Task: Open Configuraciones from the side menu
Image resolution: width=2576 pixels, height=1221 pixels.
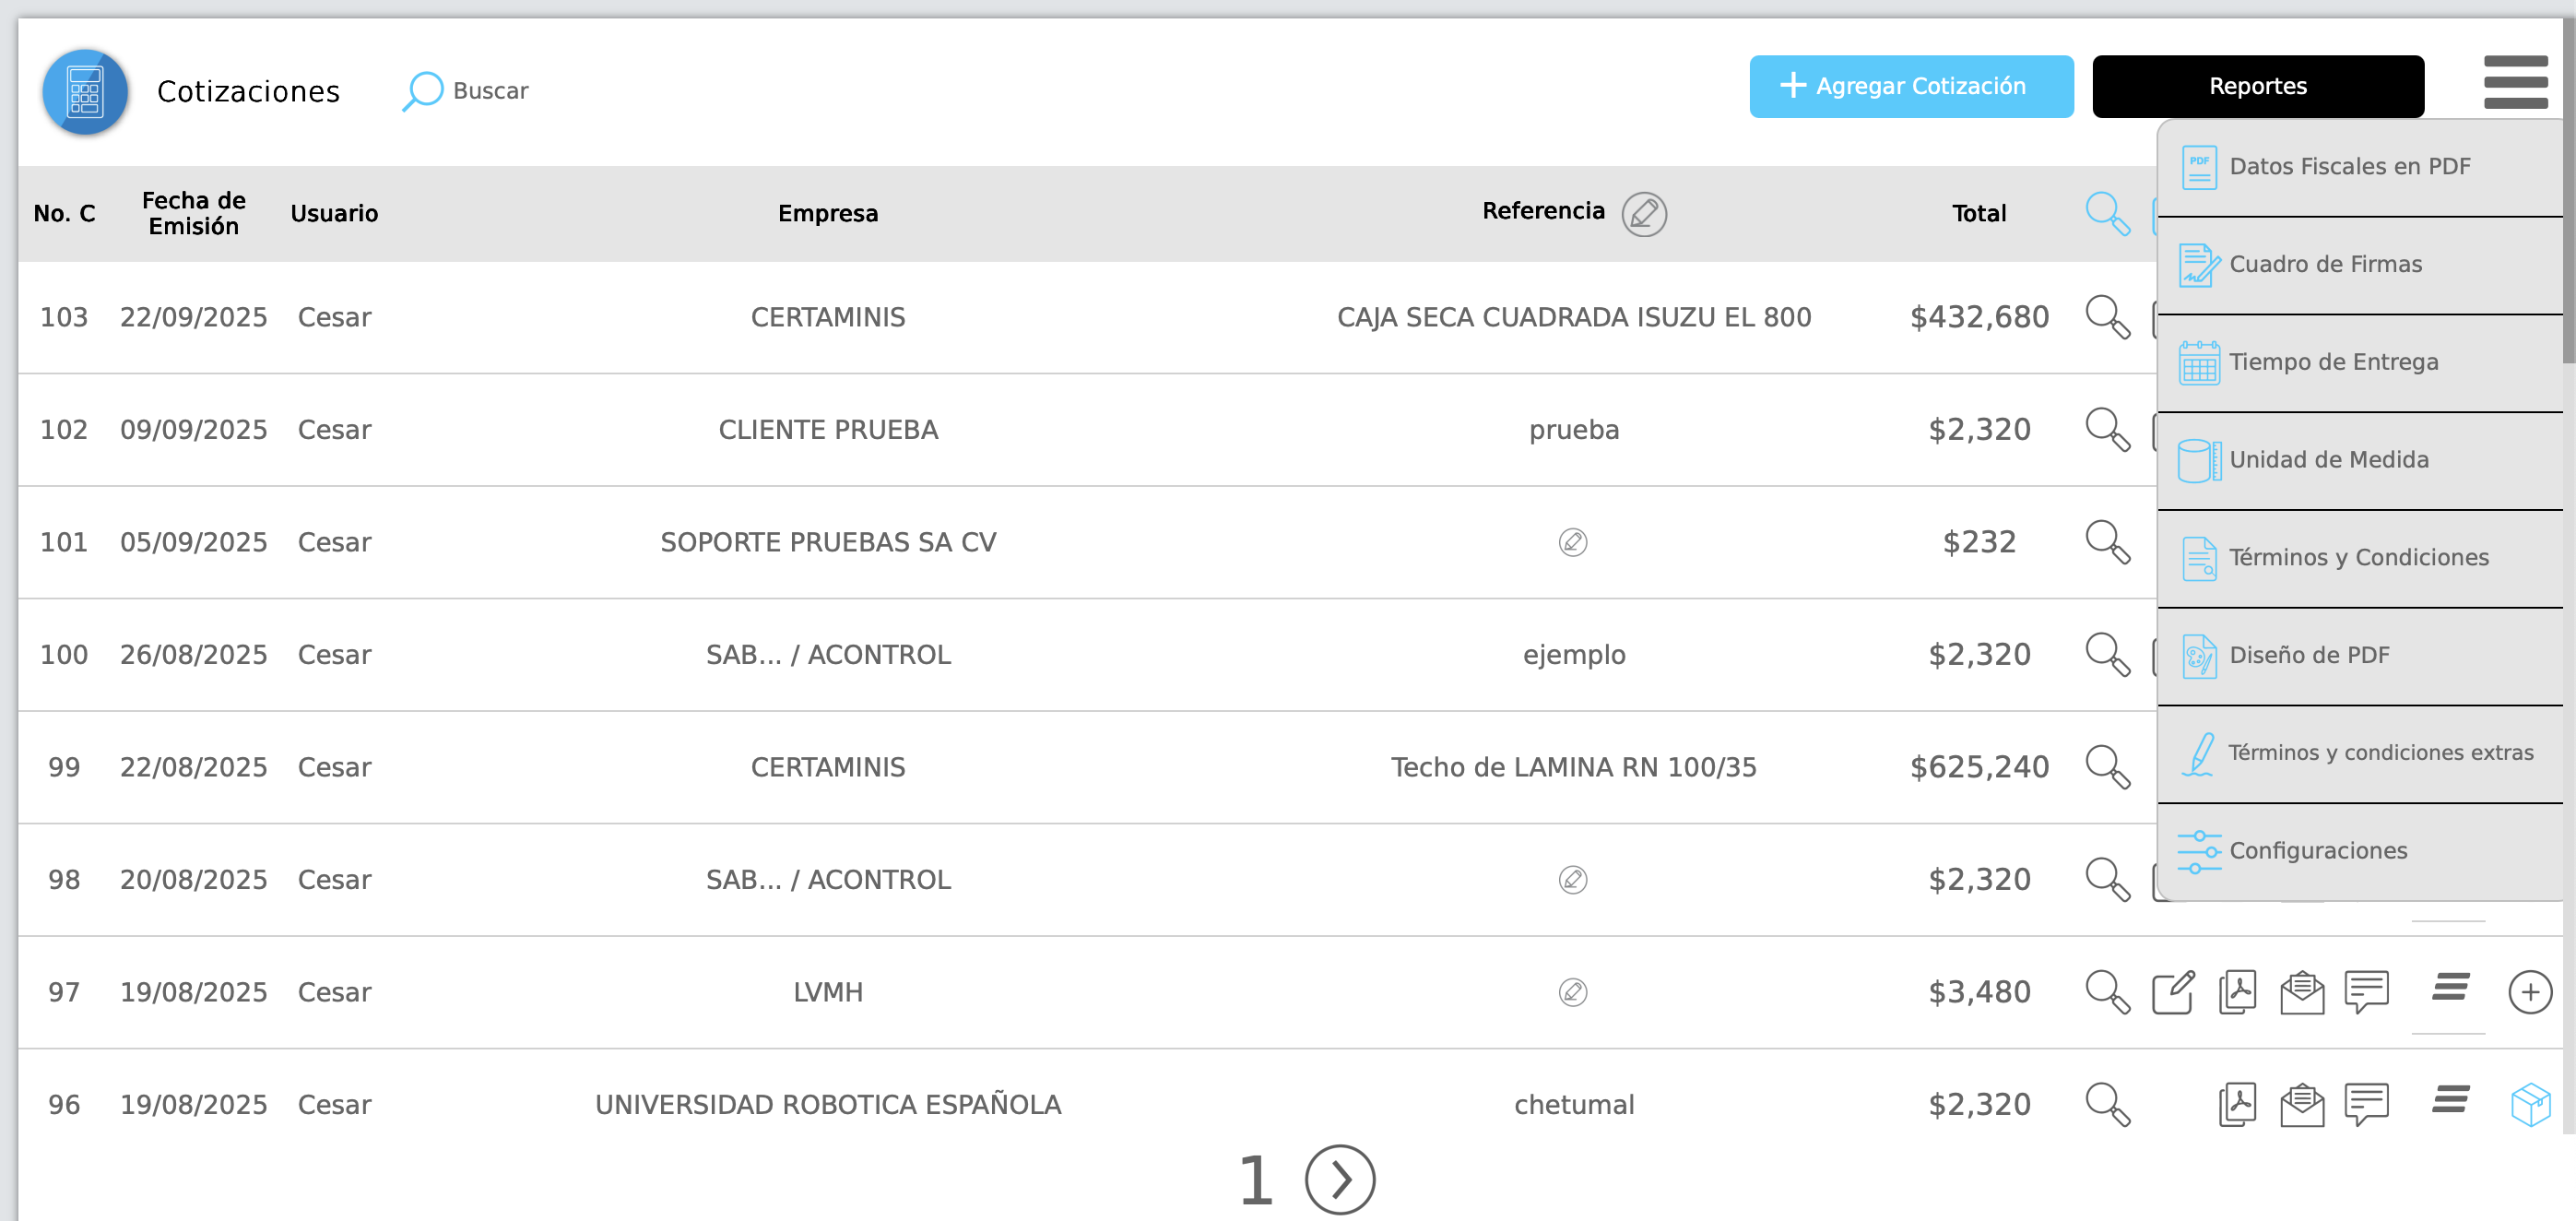Action: [x=2317, y=851]
